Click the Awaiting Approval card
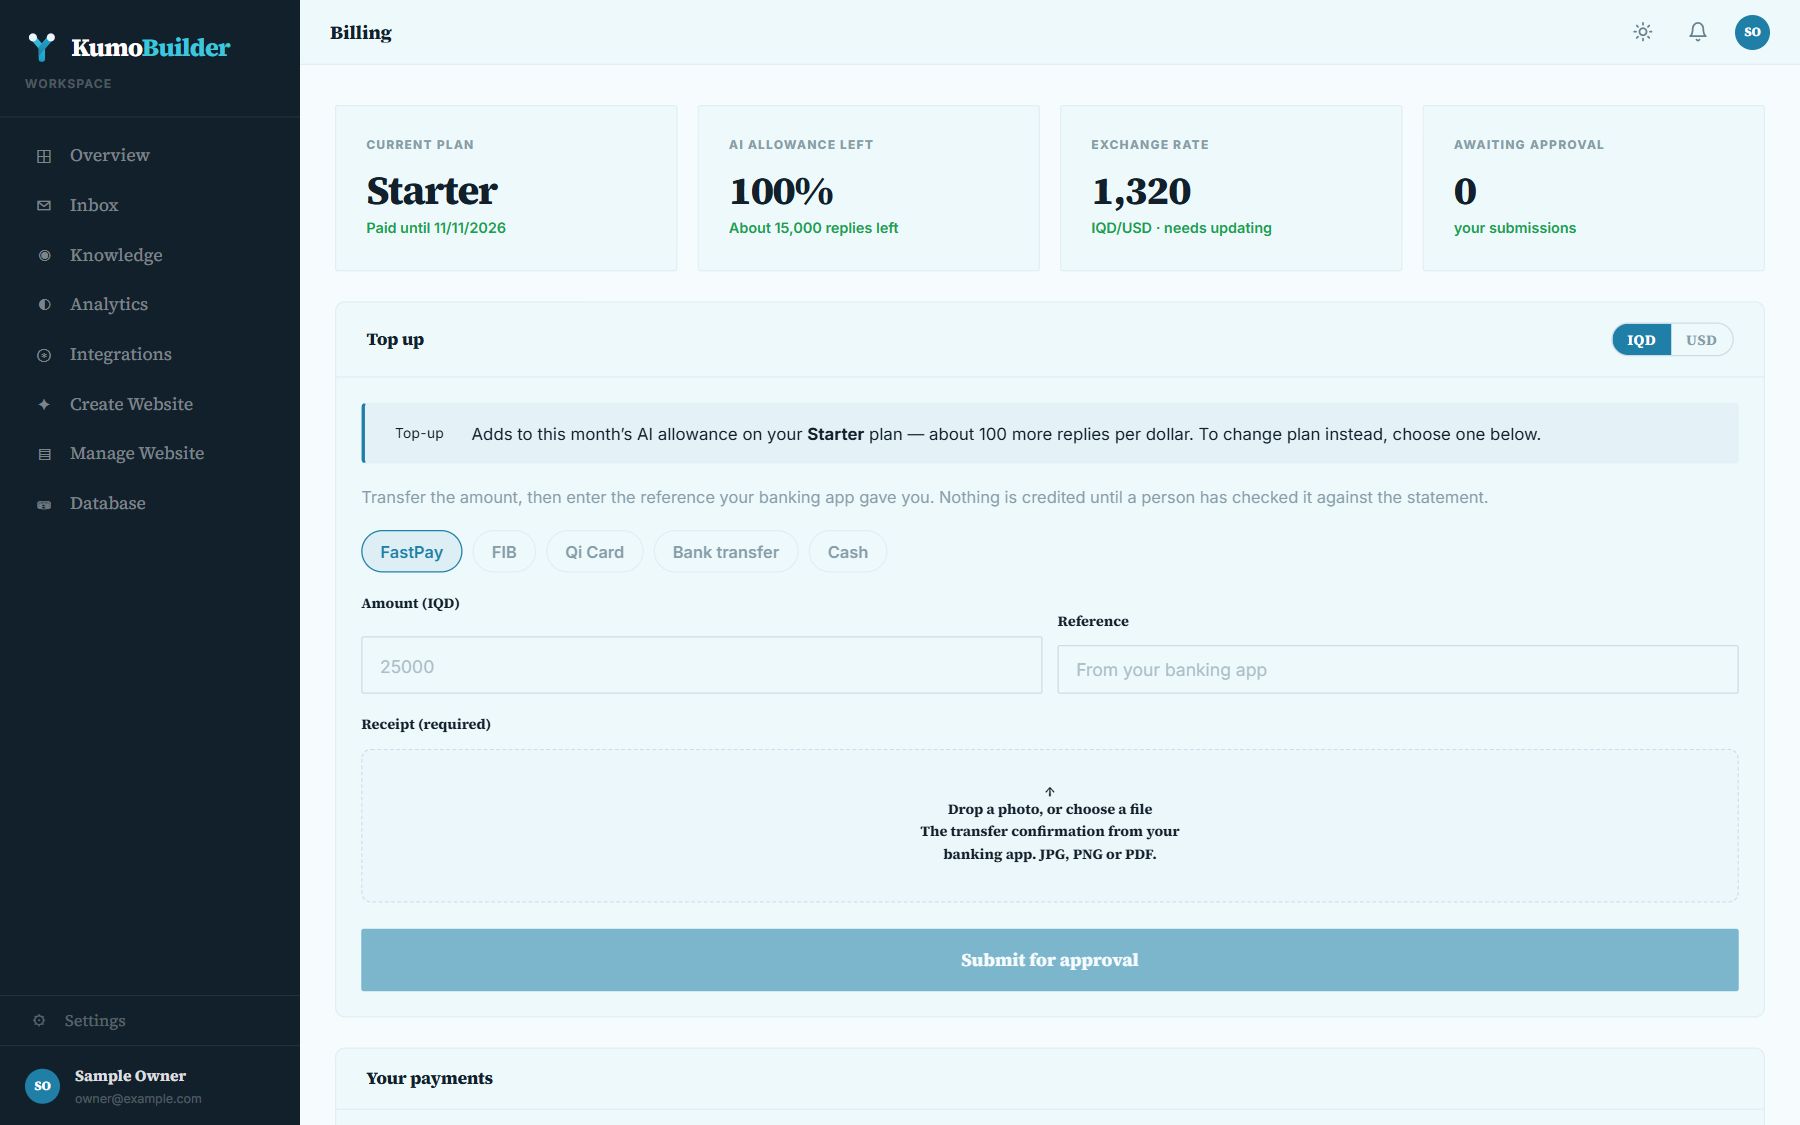The height and width of the screenshot is (1125, 1800). pos(1594,188)
